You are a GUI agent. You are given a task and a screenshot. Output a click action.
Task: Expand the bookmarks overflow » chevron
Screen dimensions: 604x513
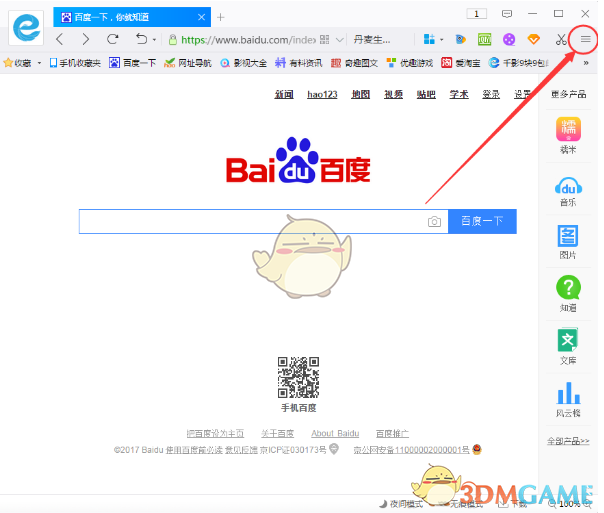coord(586,63)
